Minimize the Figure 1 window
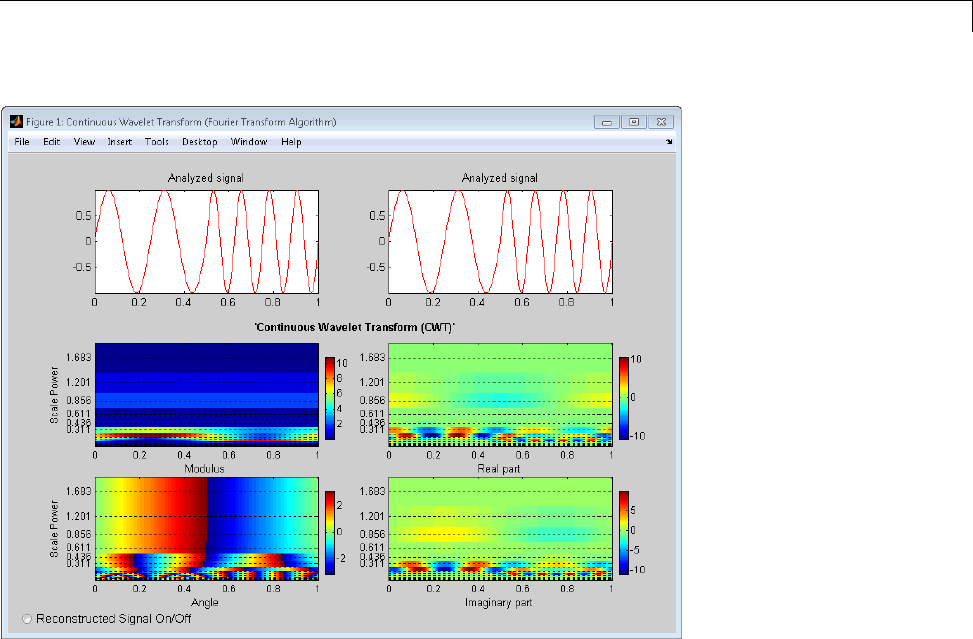 tap(607, 122)
